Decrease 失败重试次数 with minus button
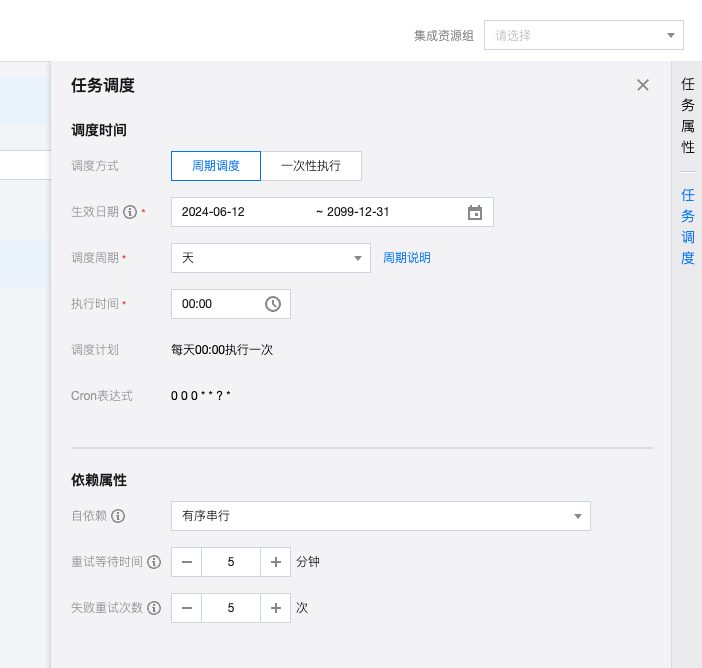Screen dimensions: 702x668 click(x=187, y=608)
